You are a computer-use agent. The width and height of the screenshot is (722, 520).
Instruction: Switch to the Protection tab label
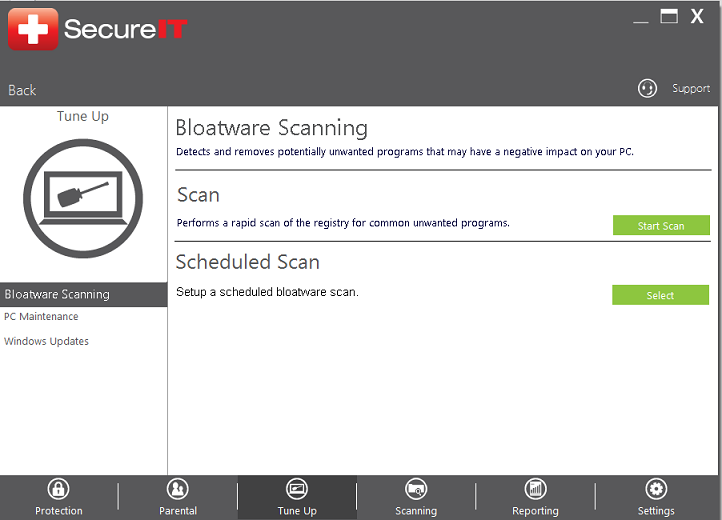pos(59,511)
